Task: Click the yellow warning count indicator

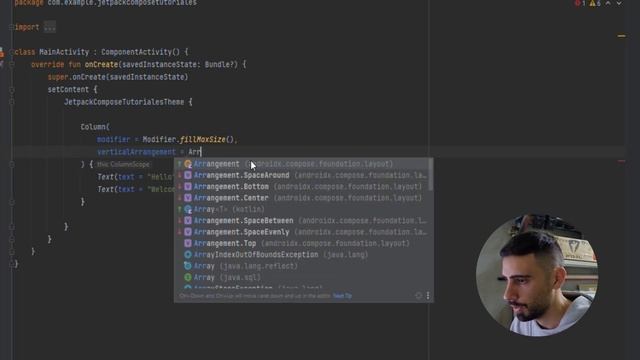Action: [x=595, y=3]
